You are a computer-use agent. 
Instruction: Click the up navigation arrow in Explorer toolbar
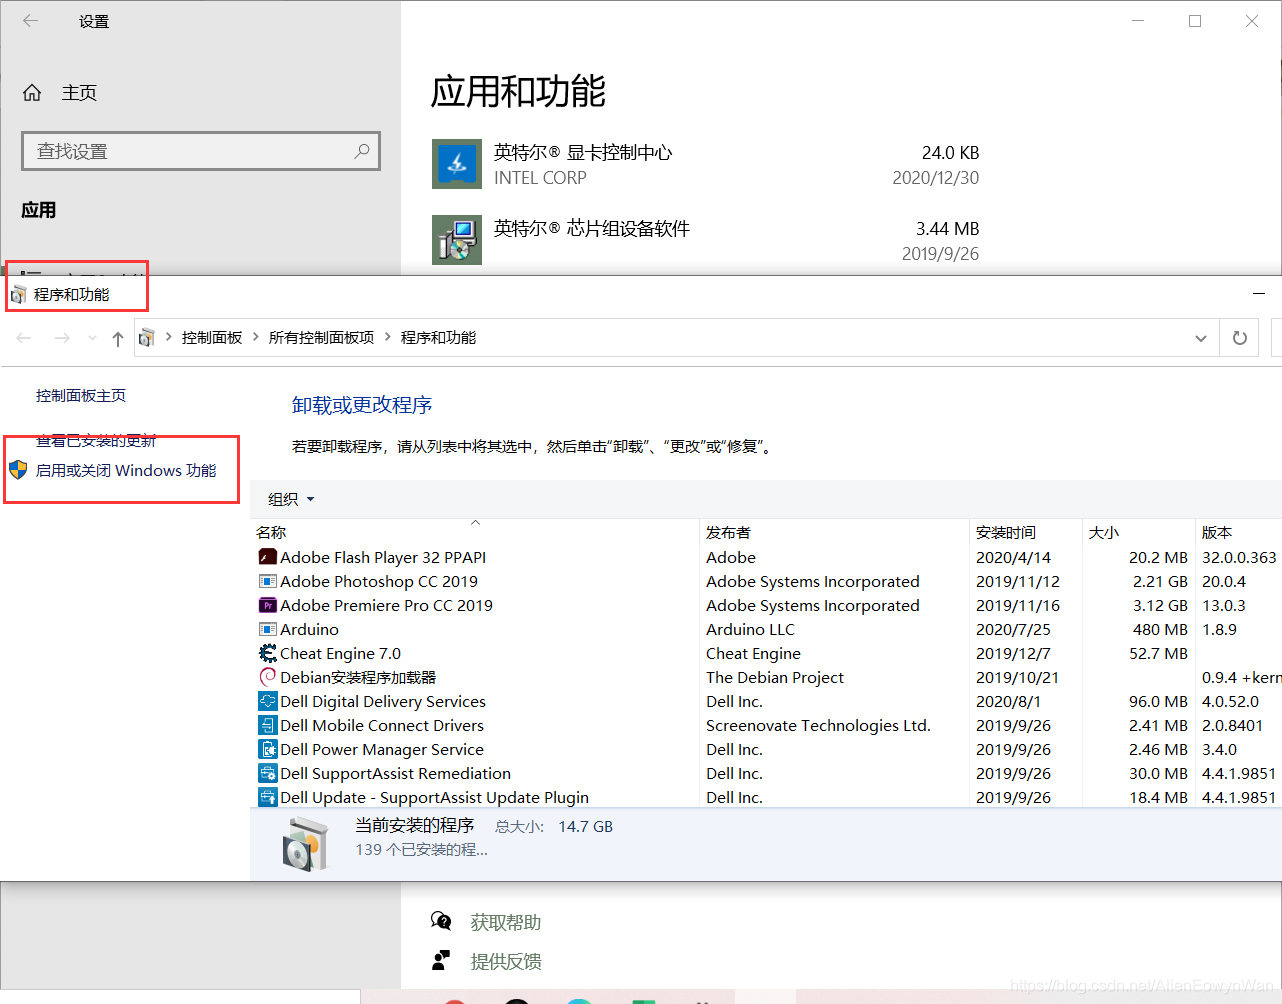coord(117,337)
